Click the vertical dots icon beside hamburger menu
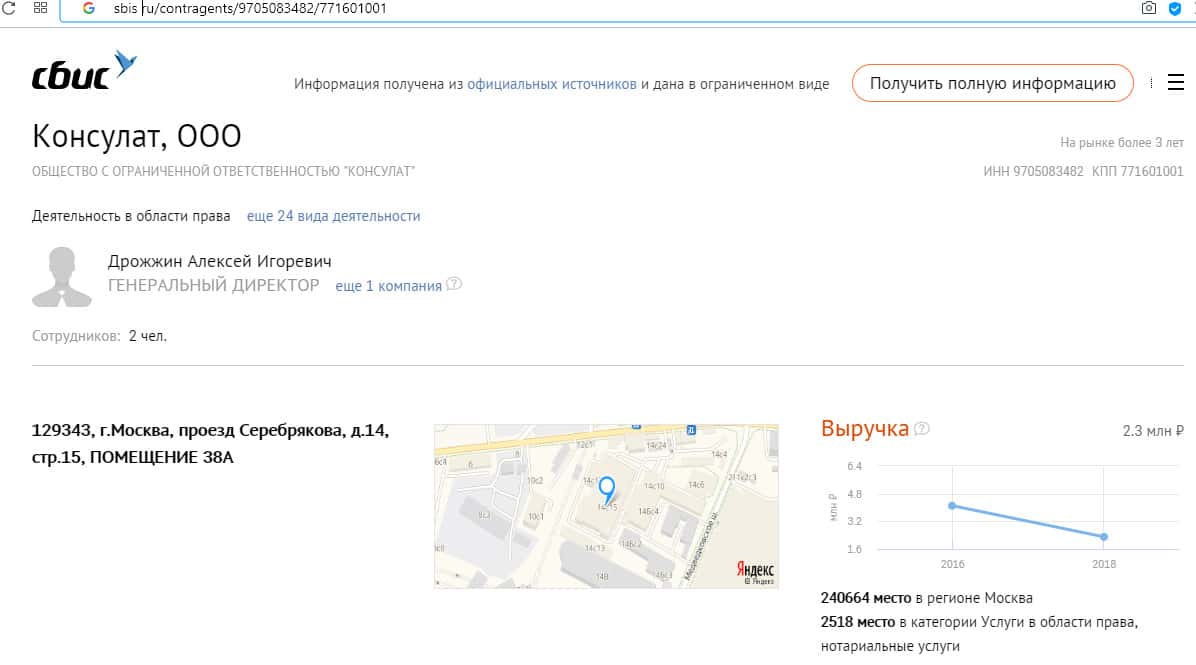 click(1151, 82)
